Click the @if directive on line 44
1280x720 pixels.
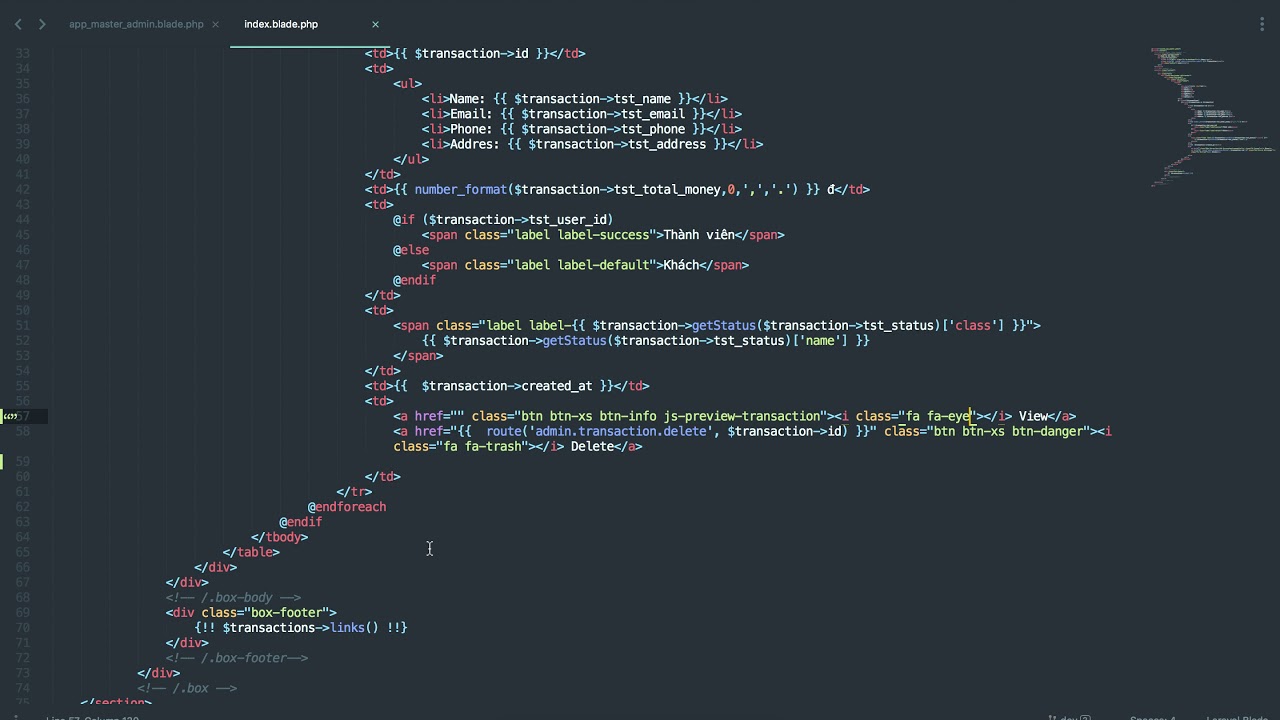404,219
